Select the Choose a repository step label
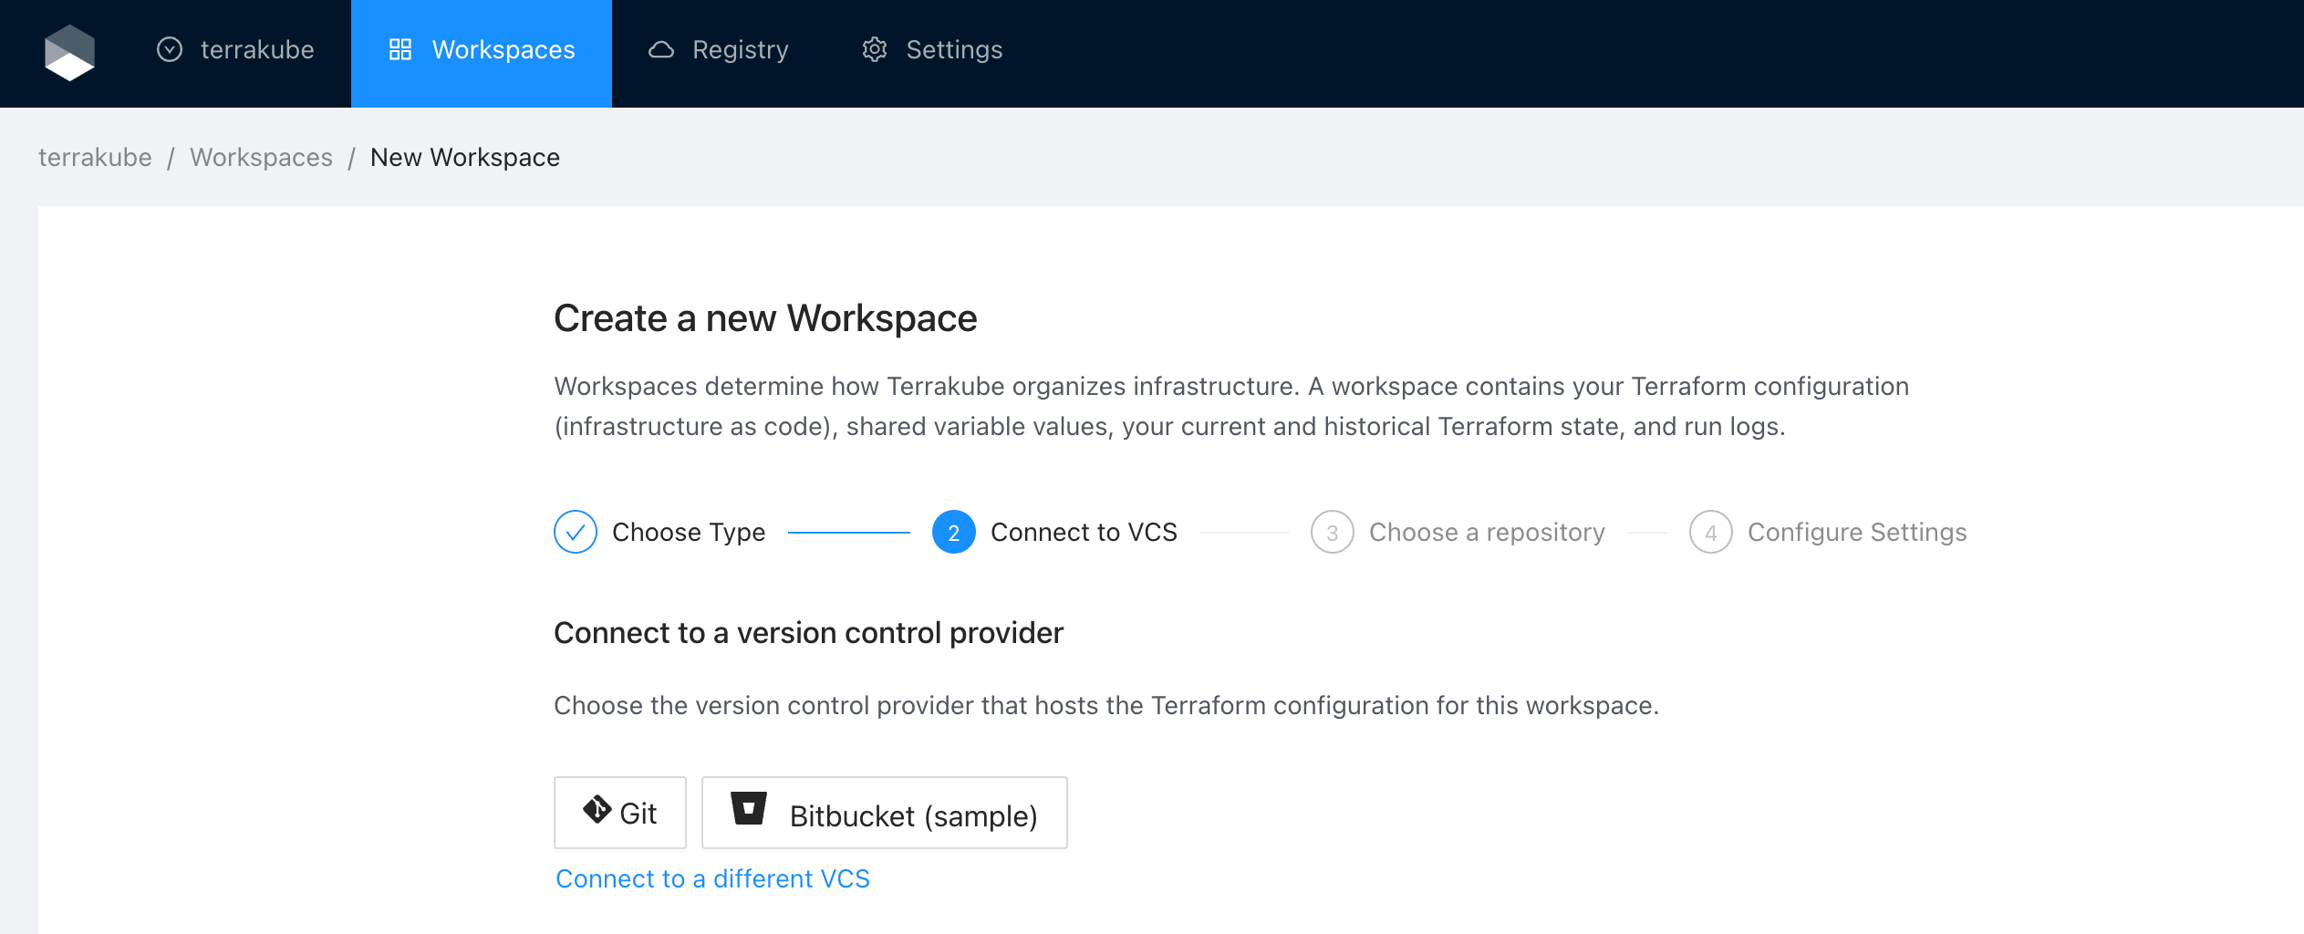 coord(1486,532)
